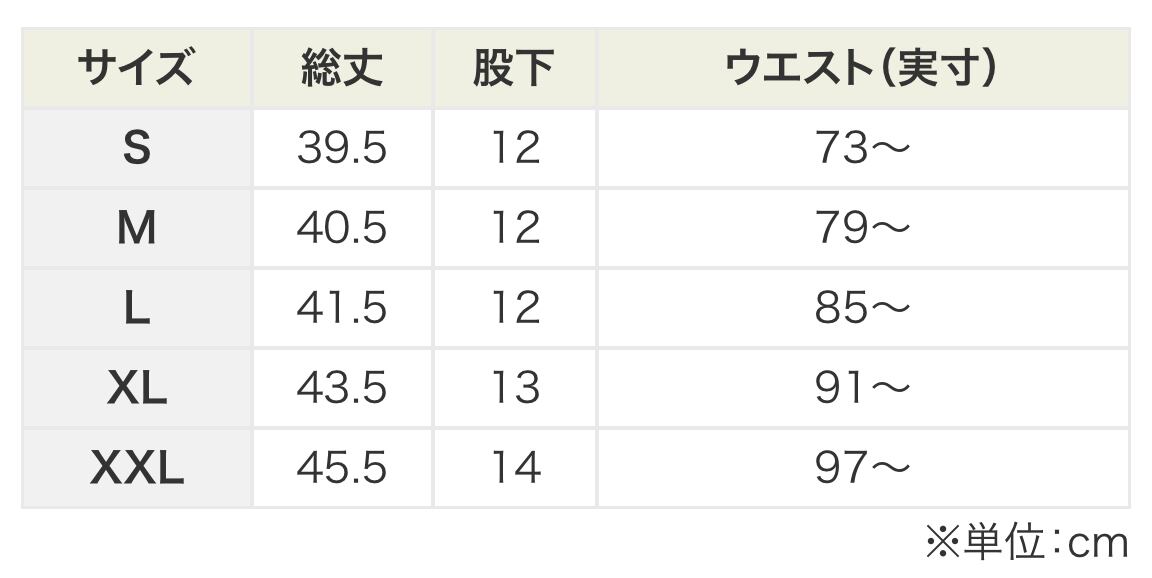Image resolution: width=1152 pixels, height=578 pixels.
Task: Click the サイズ column header
Action: click(136, 69)
